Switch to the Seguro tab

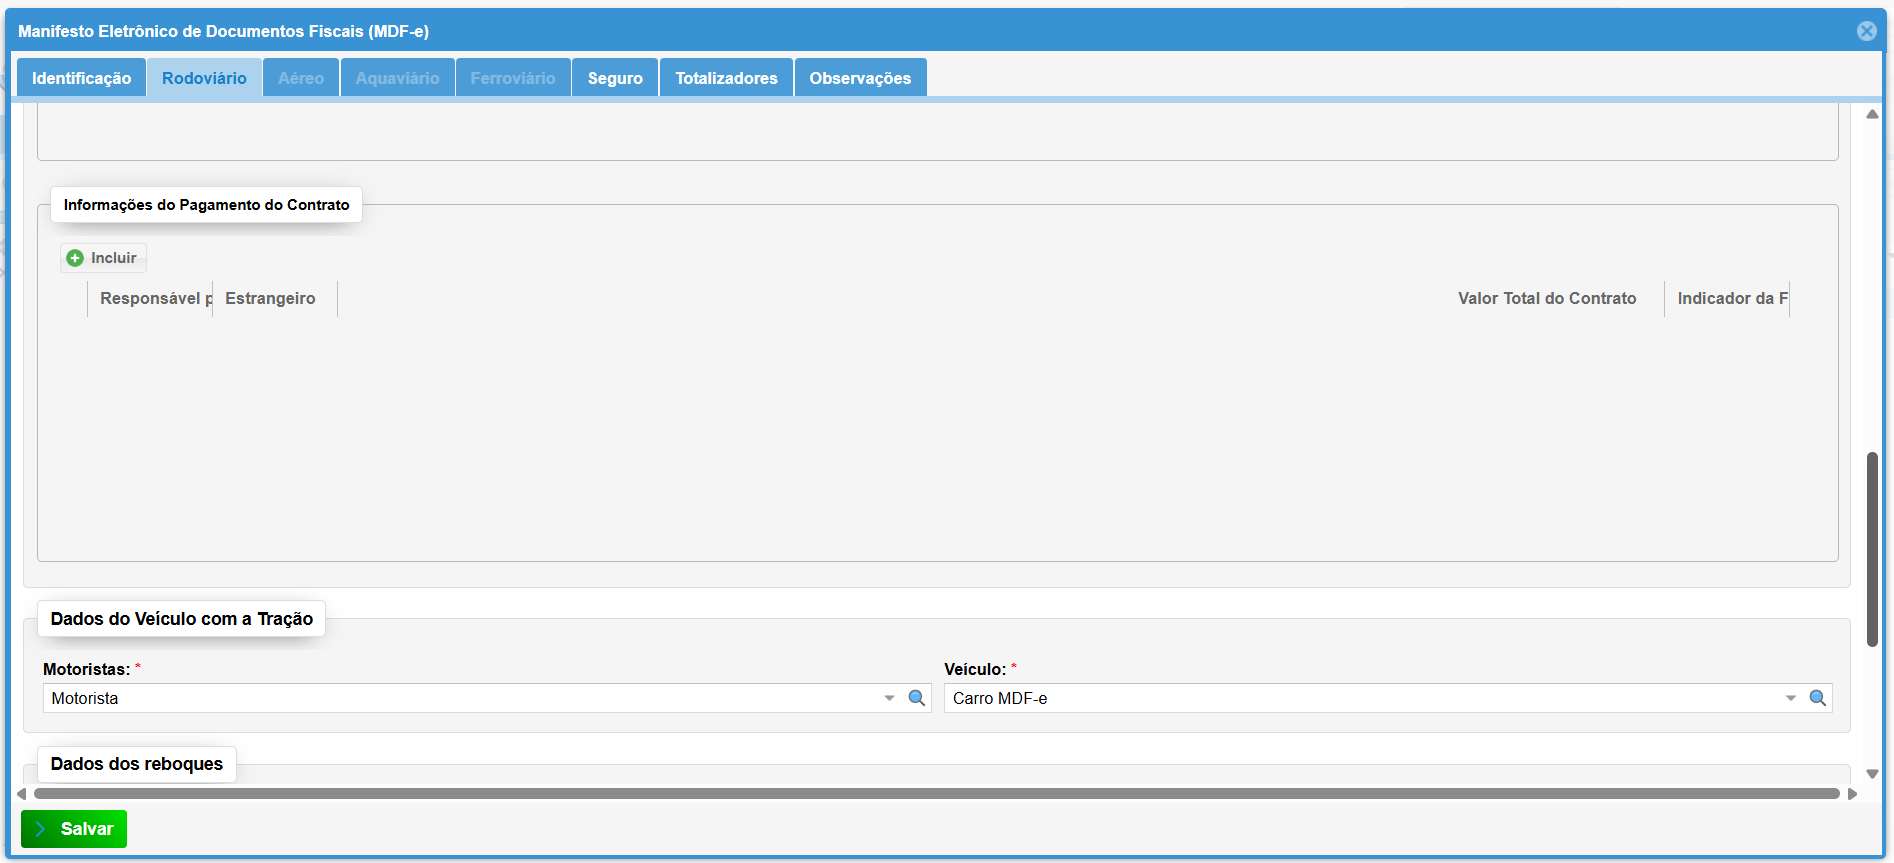pyautogui.click(x=615, y=78)
